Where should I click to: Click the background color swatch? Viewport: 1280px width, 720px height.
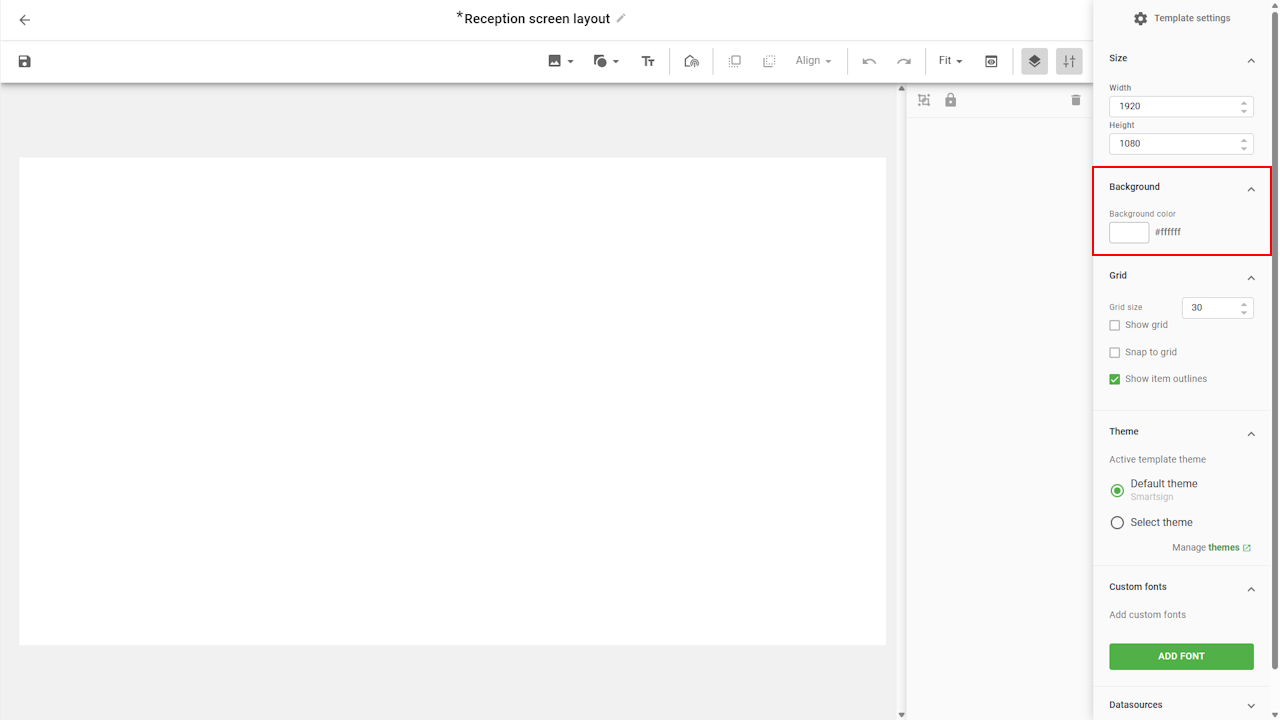pyautogui.click(x=1129, y=232)
